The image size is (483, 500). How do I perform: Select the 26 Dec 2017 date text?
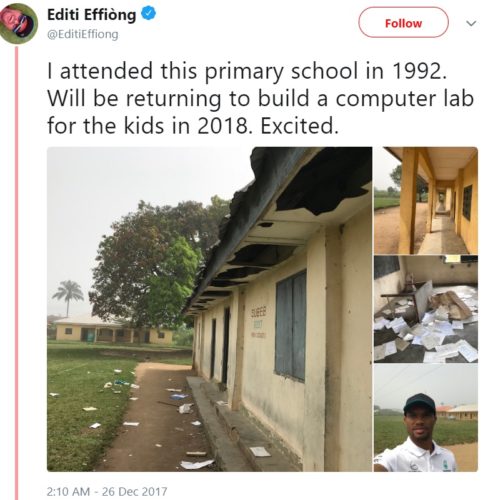coord(134,492)
